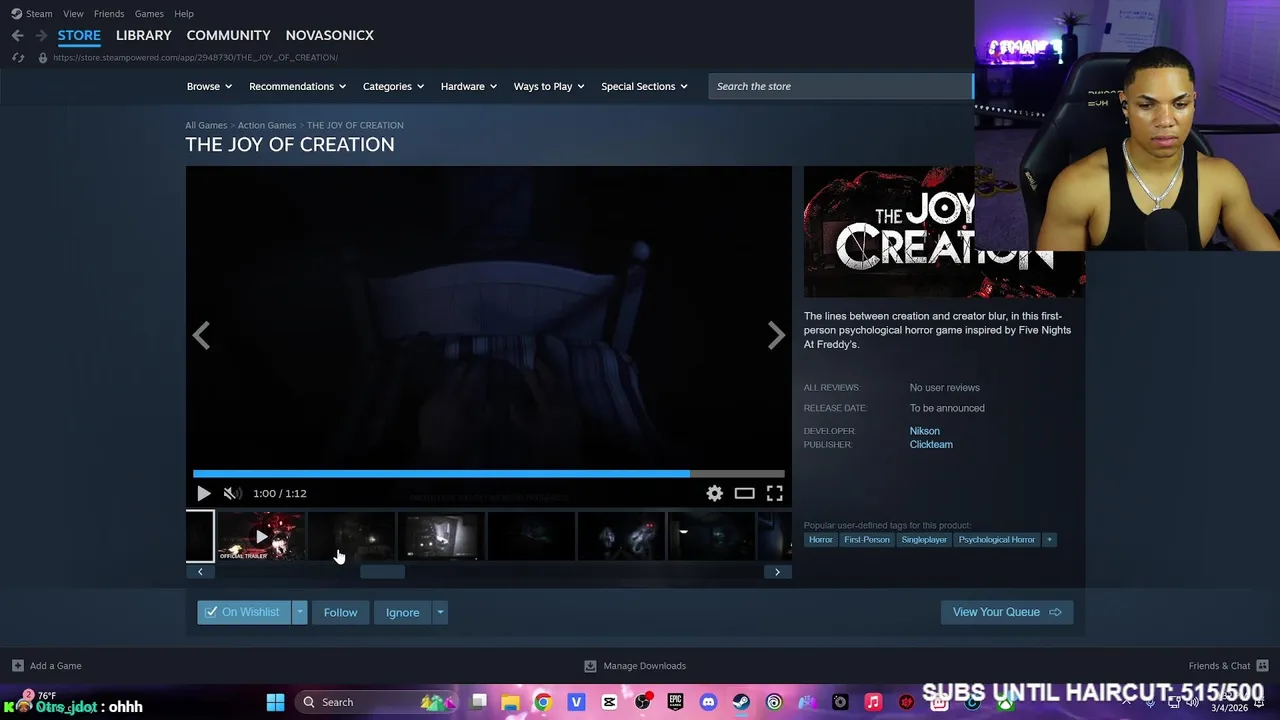Open the Games menu
The image size is (1280, 720).
tap(149, 13)
